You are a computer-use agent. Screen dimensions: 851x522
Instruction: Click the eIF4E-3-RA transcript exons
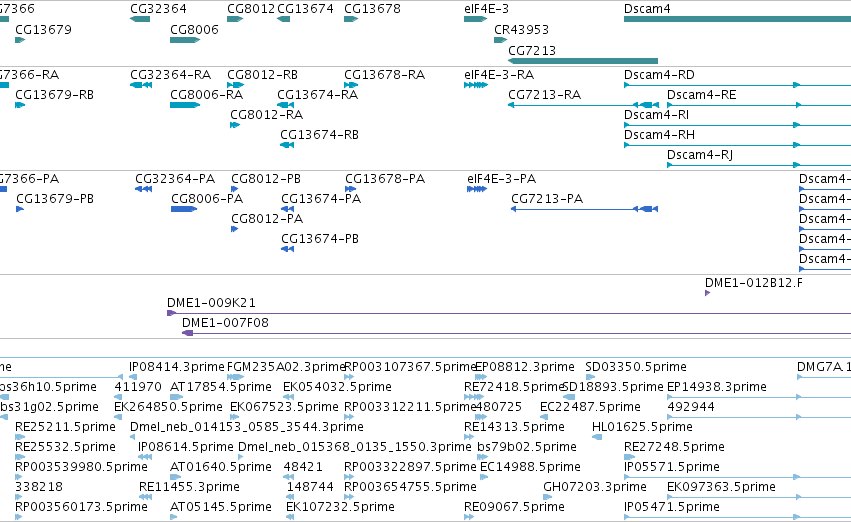point(476,85)
